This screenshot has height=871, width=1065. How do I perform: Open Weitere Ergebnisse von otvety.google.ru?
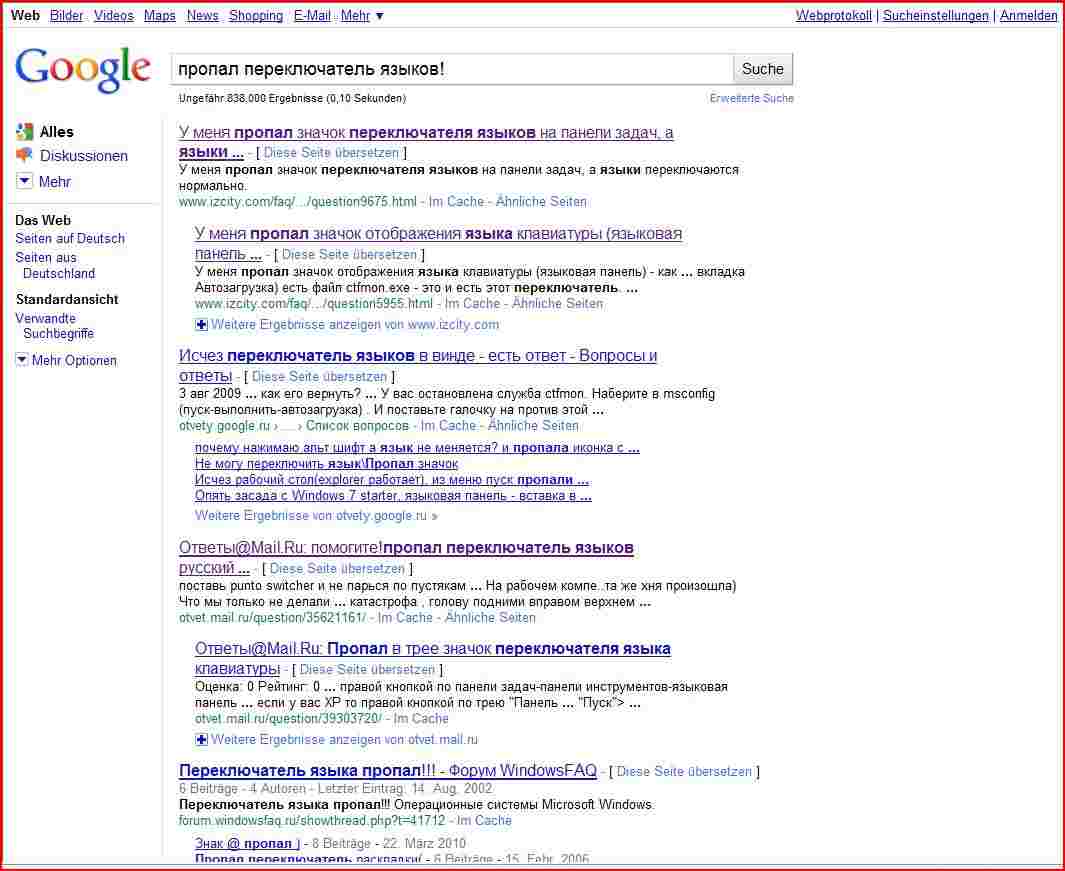click(x=316, y=516)
